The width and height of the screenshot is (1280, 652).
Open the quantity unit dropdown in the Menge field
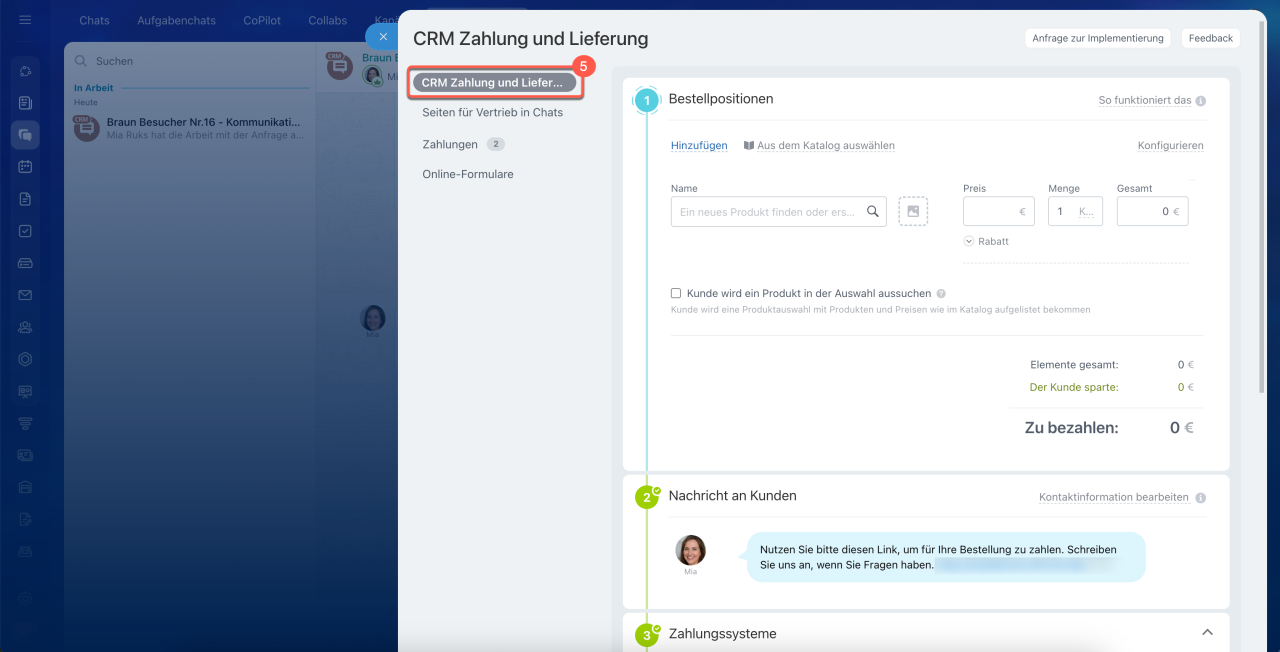click(x=1087, y=212)
